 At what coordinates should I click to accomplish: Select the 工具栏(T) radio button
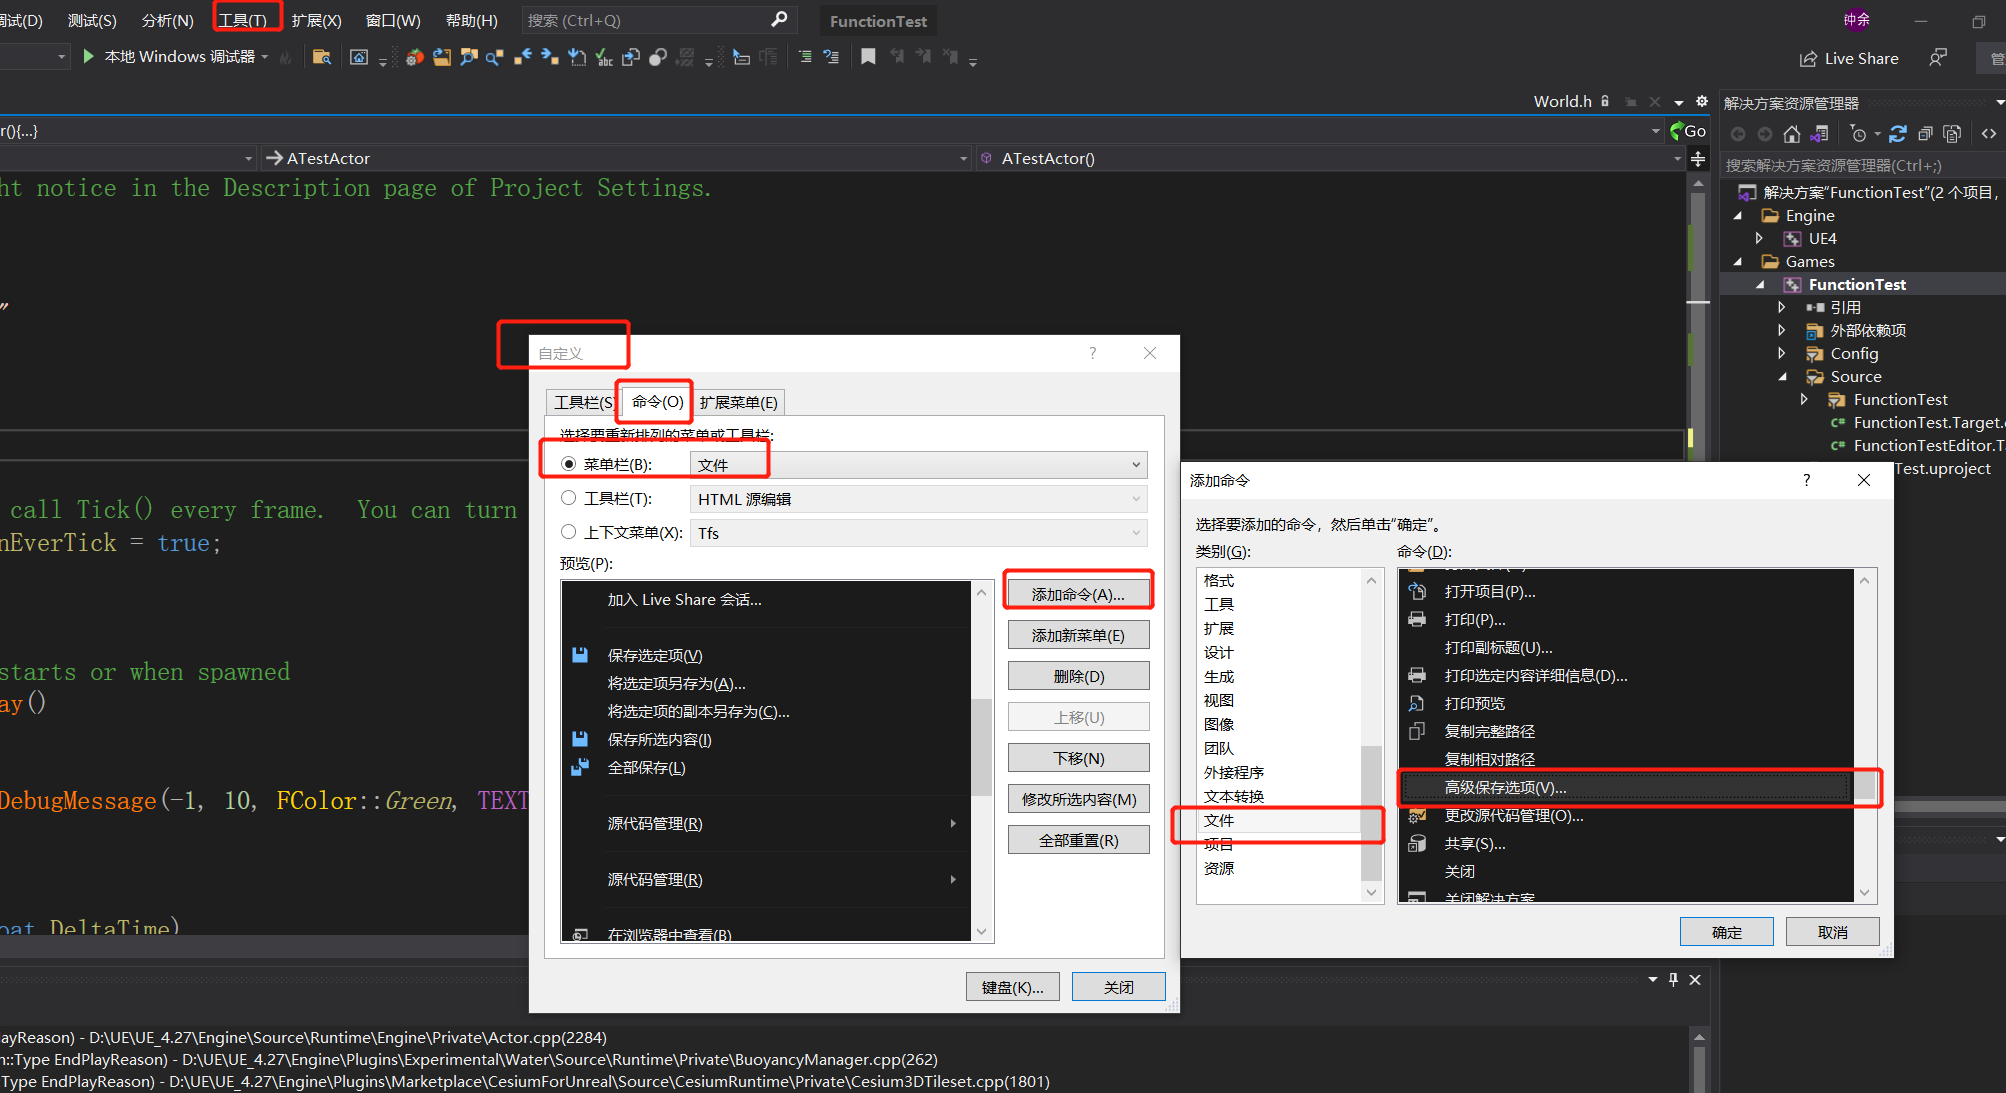pos(569,498)
